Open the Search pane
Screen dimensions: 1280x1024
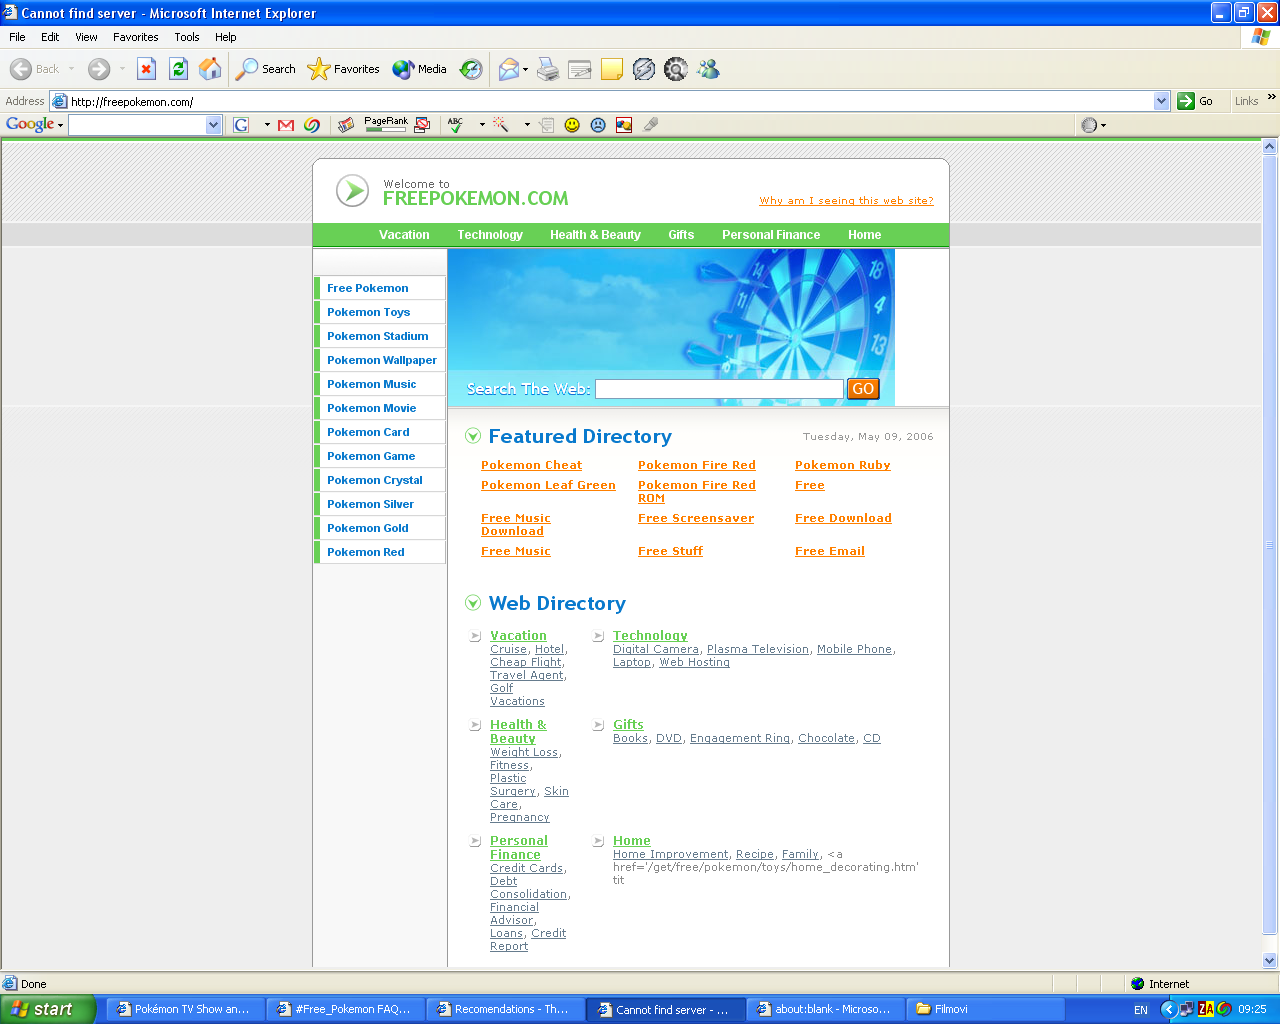pos(266,69)
